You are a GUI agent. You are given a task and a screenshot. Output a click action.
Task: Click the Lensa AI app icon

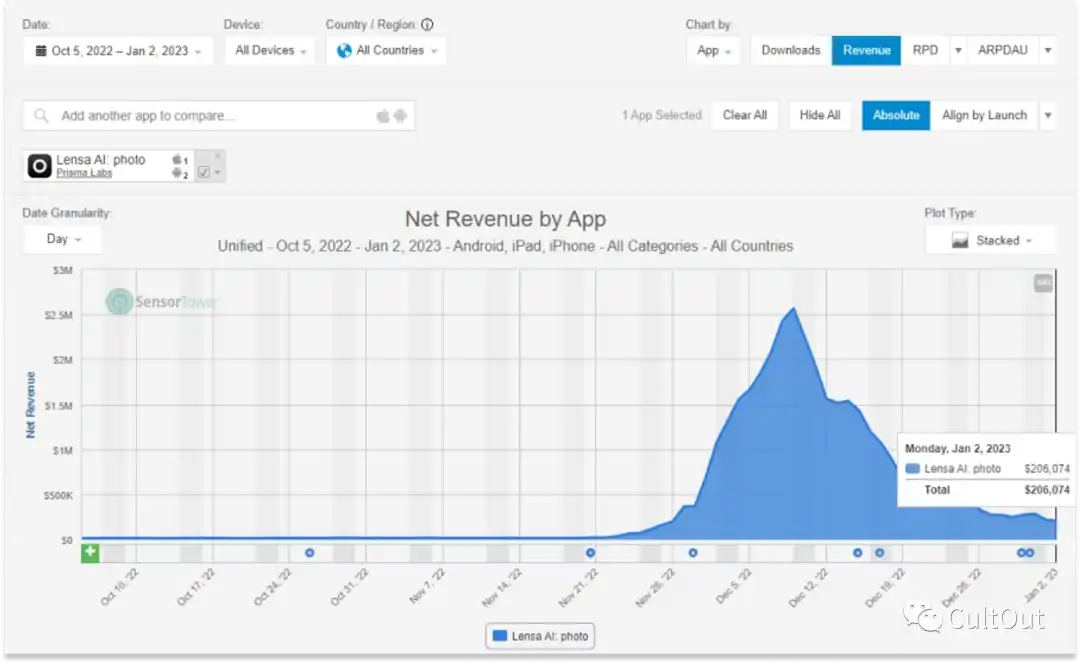[x=39, y=166]
